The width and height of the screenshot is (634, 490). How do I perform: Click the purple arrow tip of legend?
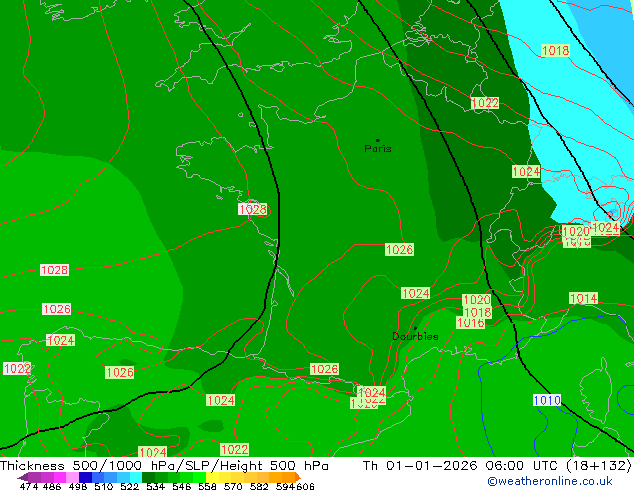pyautogui.click(x=23, y=477)
